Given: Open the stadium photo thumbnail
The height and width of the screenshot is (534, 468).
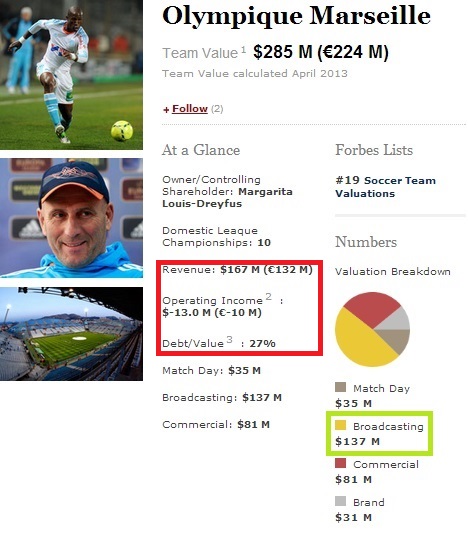Looking at the screenshot, I should coord(71,334).
